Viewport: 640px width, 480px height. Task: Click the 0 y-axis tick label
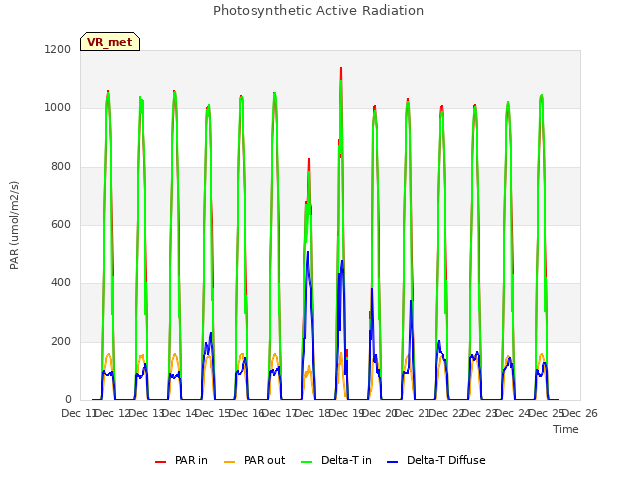coord(68,400)
